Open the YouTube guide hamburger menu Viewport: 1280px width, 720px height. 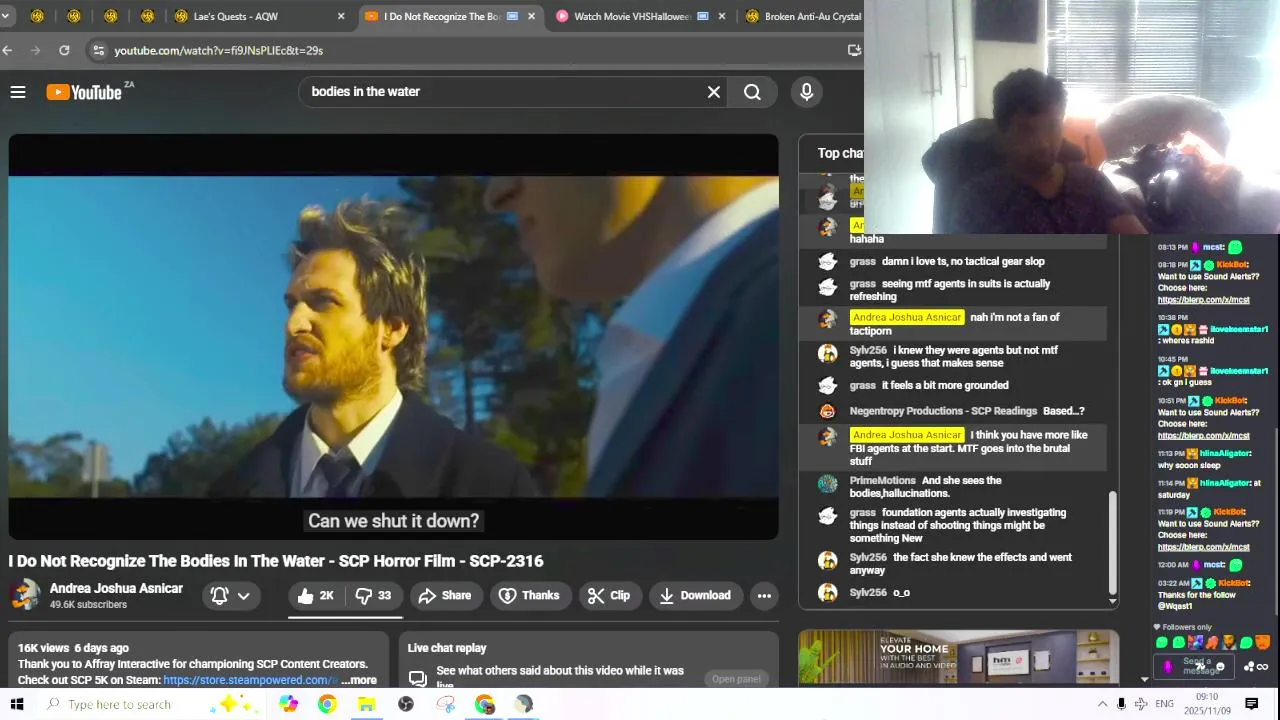[x=18, y=92]
